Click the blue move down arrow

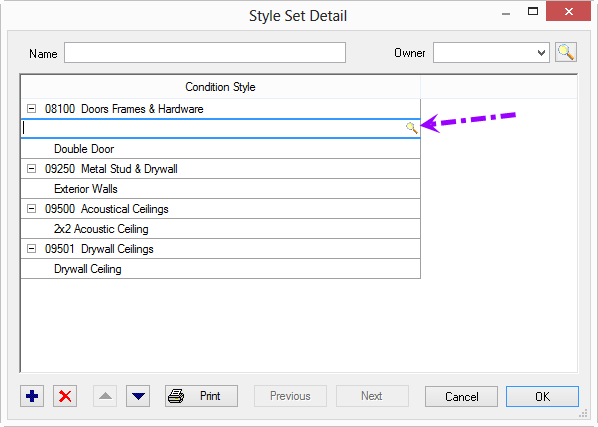[138, 396]
